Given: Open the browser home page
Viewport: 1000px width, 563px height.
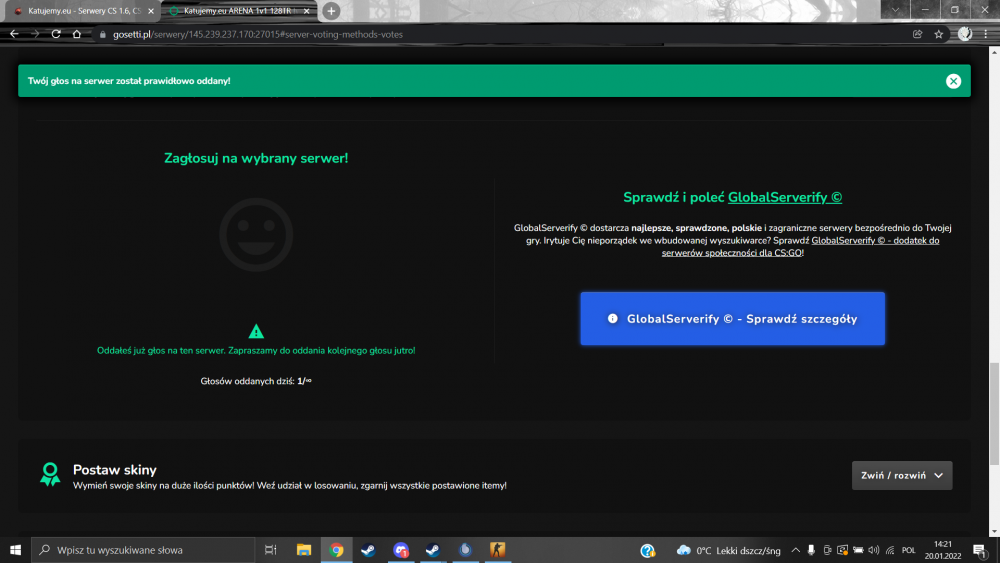Looking at the screenshot, I should 77,34.
